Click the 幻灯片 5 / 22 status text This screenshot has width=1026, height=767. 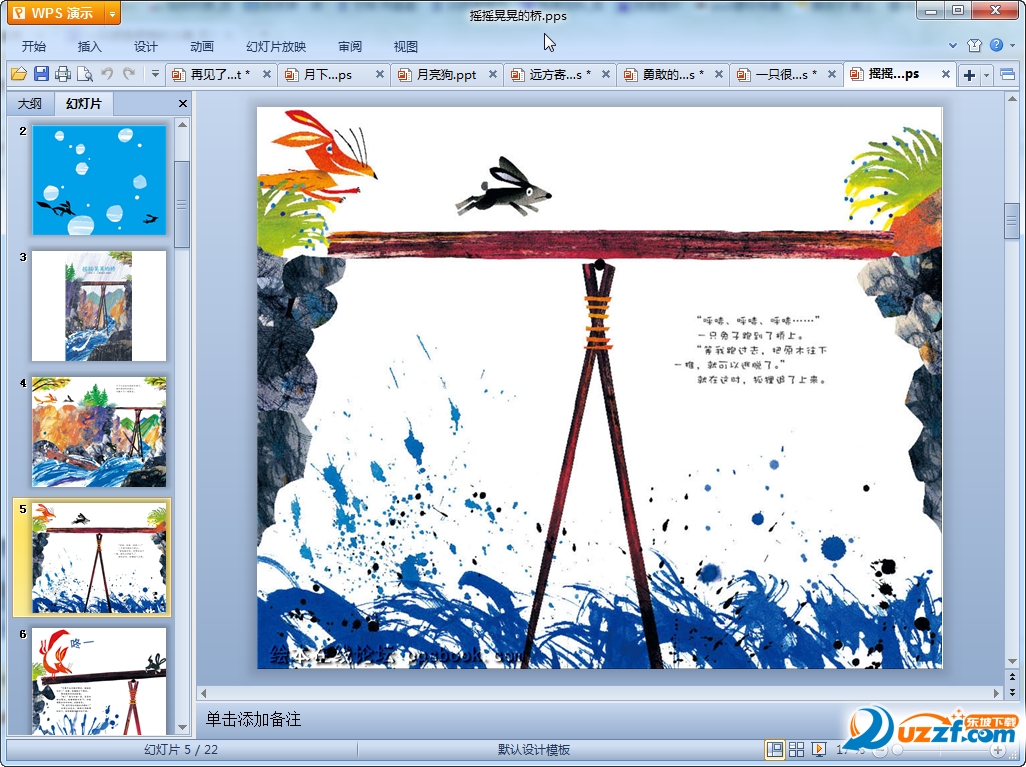click(181, 750)
